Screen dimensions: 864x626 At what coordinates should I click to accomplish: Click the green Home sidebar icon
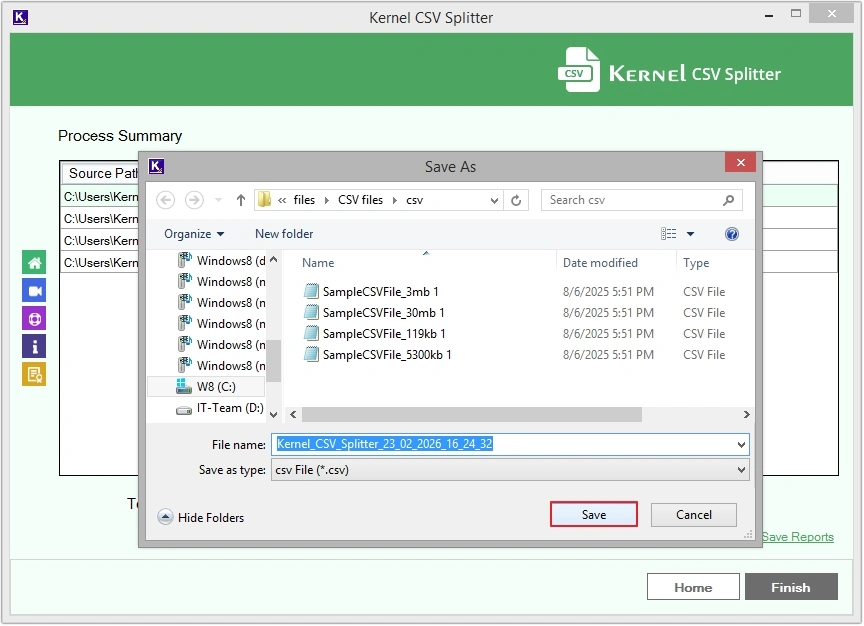(34, 262)
